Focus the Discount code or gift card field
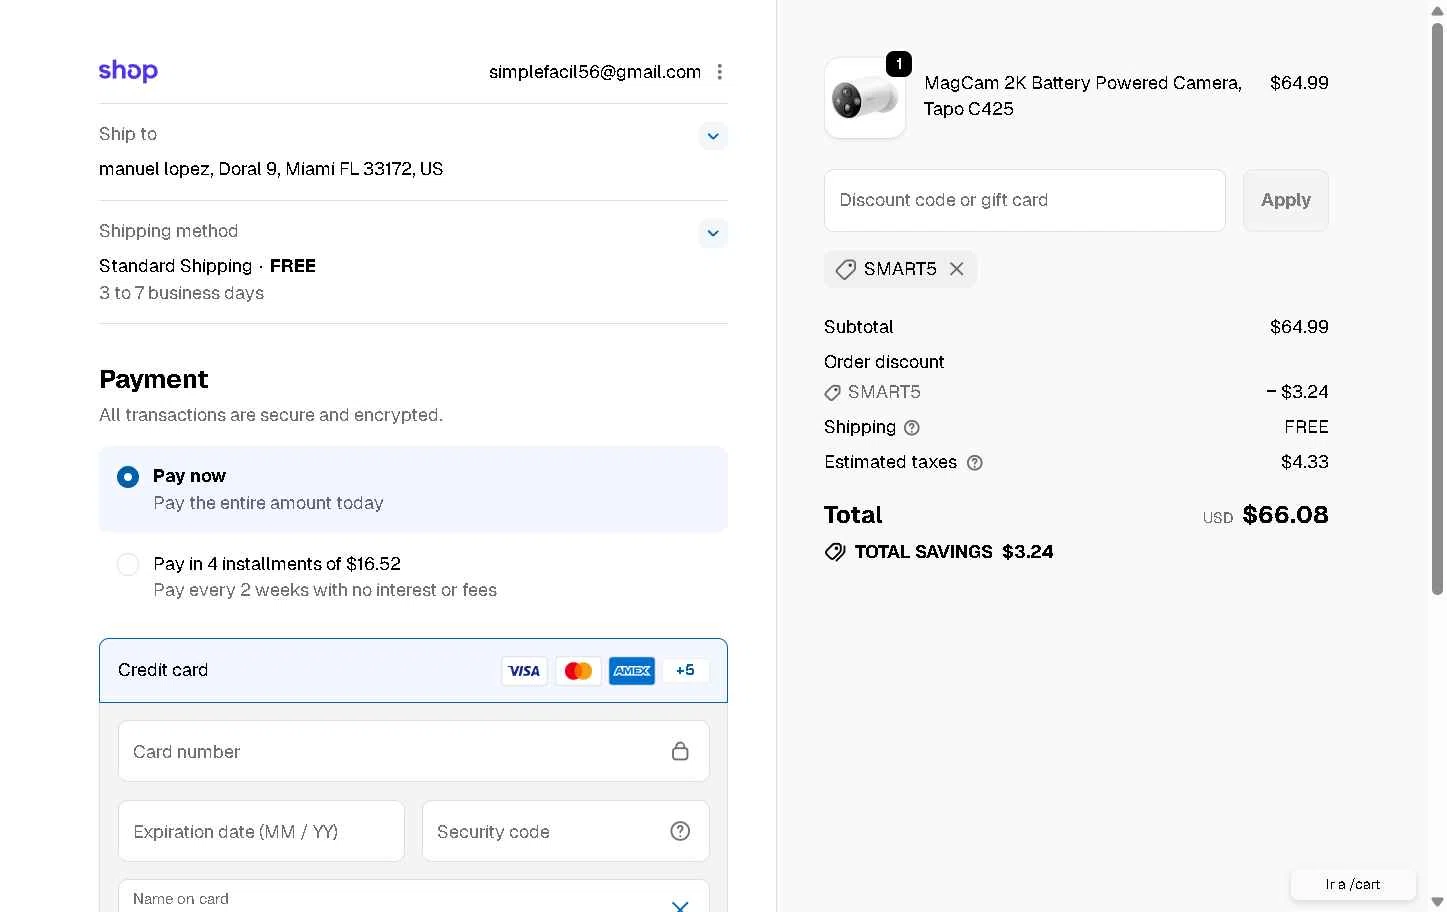 pyautogui.click(x=1025, y=200)
